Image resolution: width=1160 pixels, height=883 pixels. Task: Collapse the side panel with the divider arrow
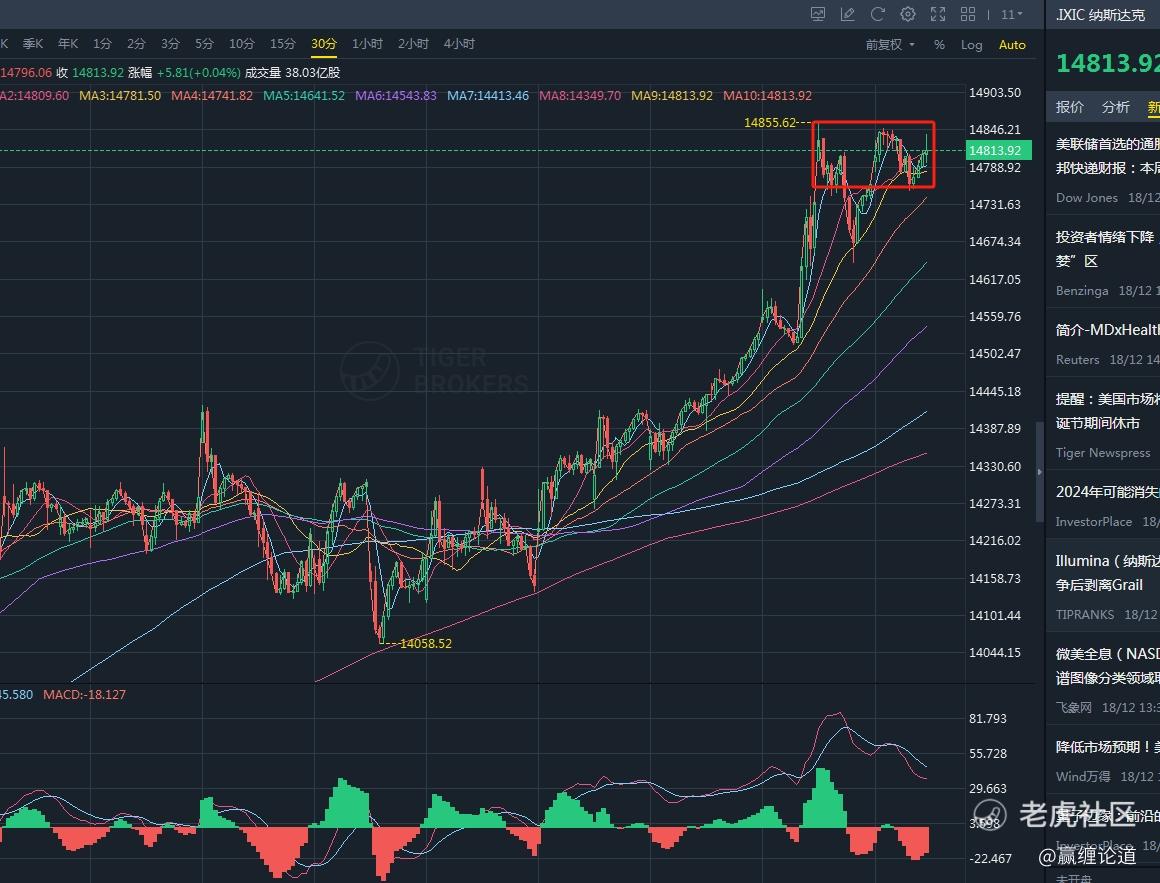[x=1039, y=472]
